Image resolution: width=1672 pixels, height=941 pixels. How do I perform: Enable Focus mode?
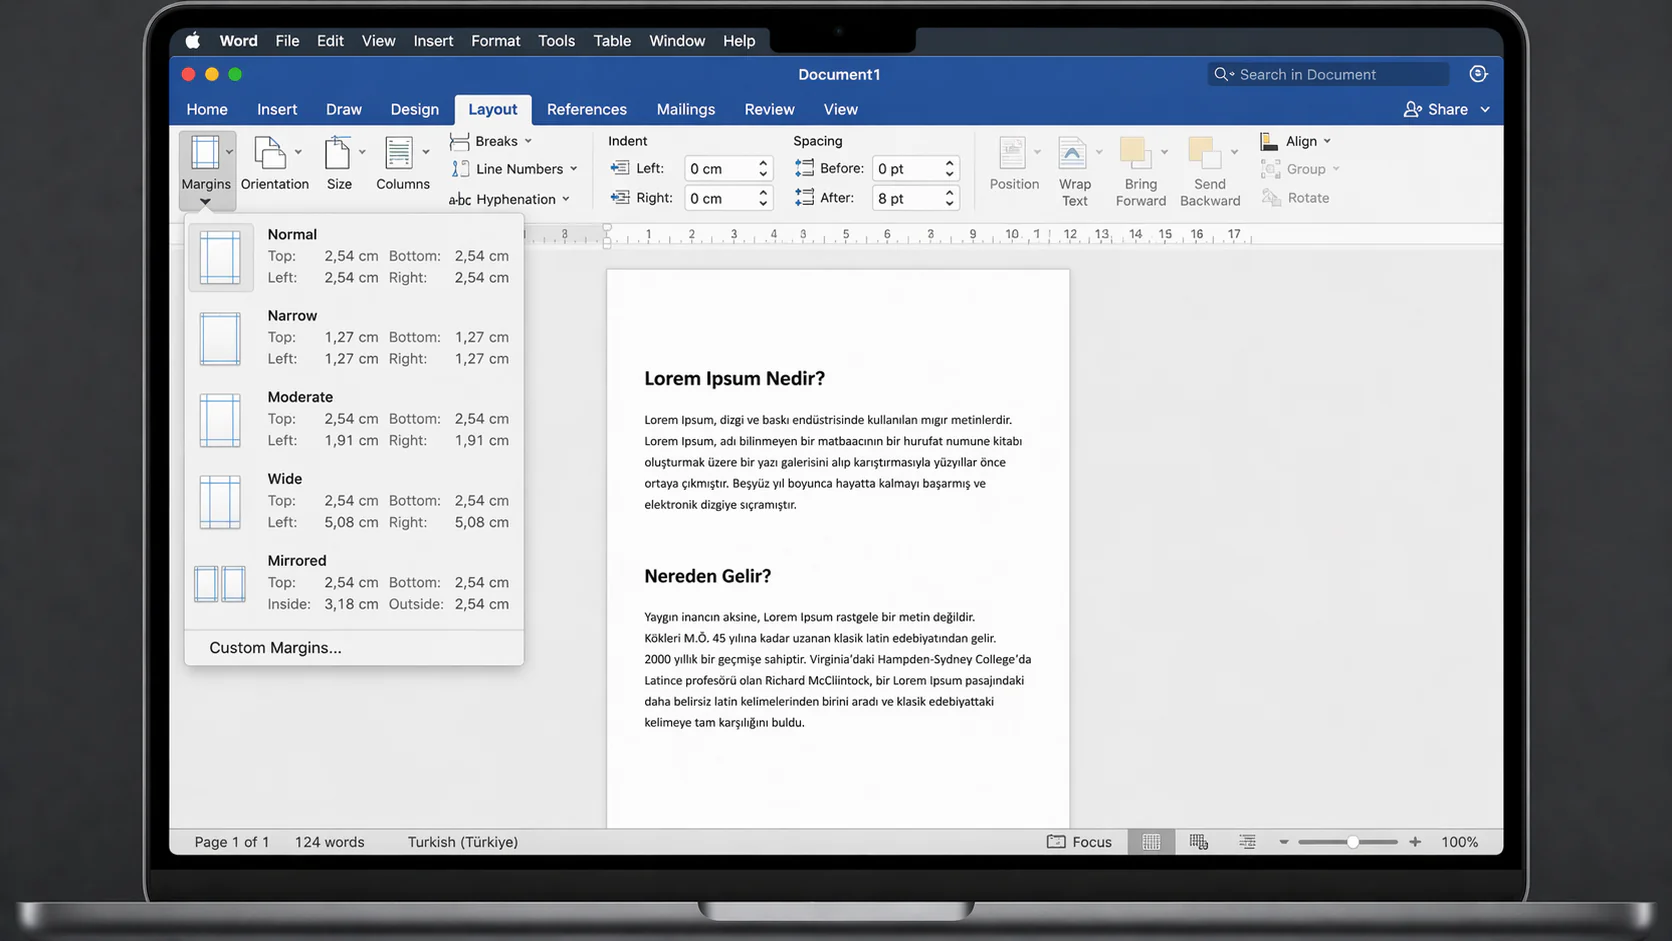pyautogui.click(x=1080, y=841)
